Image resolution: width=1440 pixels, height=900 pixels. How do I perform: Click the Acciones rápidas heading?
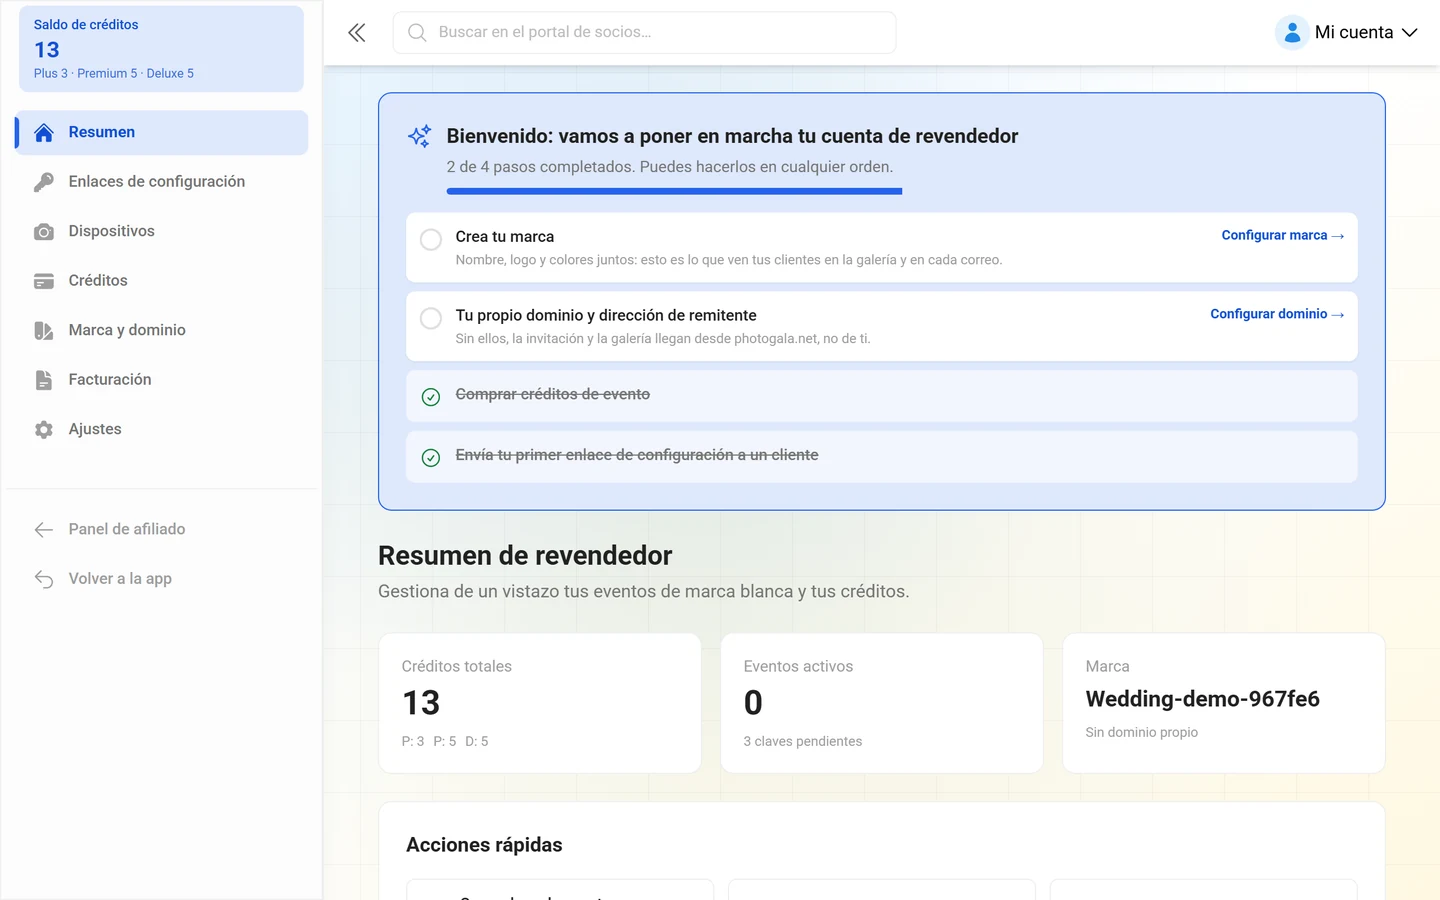[484, 845]
